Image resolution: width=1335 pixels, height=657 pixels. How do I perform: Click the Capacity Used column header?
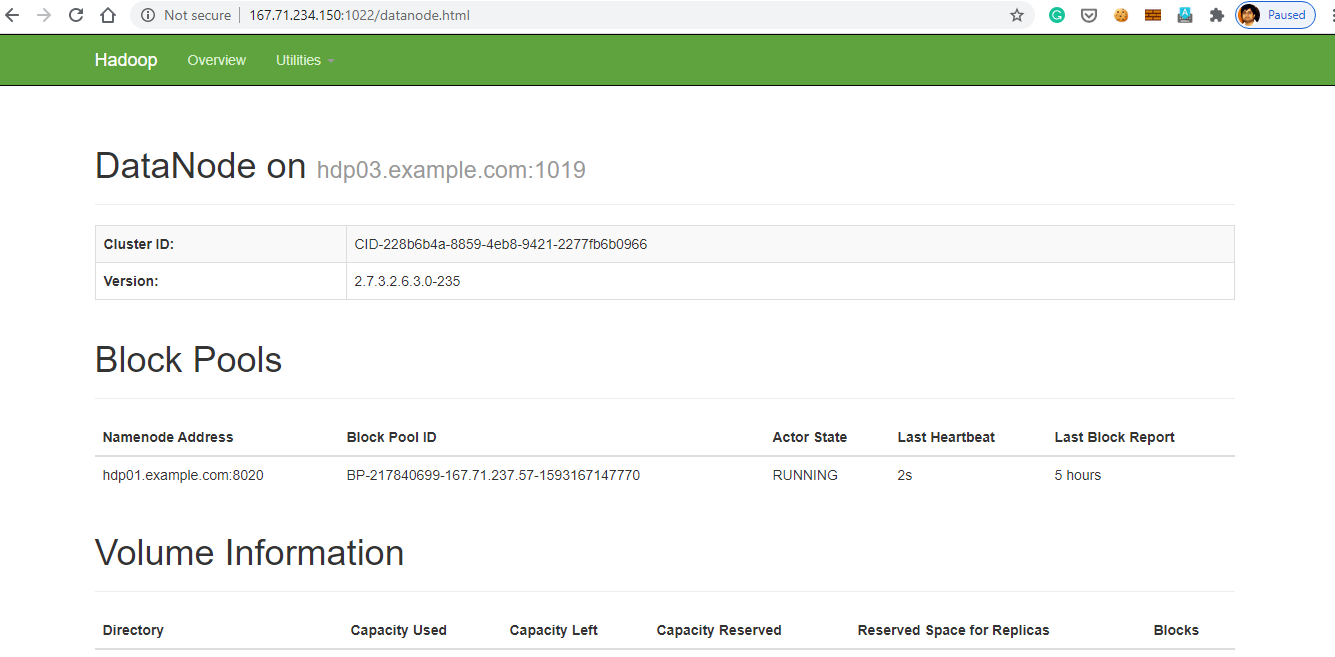pos(399,630)
